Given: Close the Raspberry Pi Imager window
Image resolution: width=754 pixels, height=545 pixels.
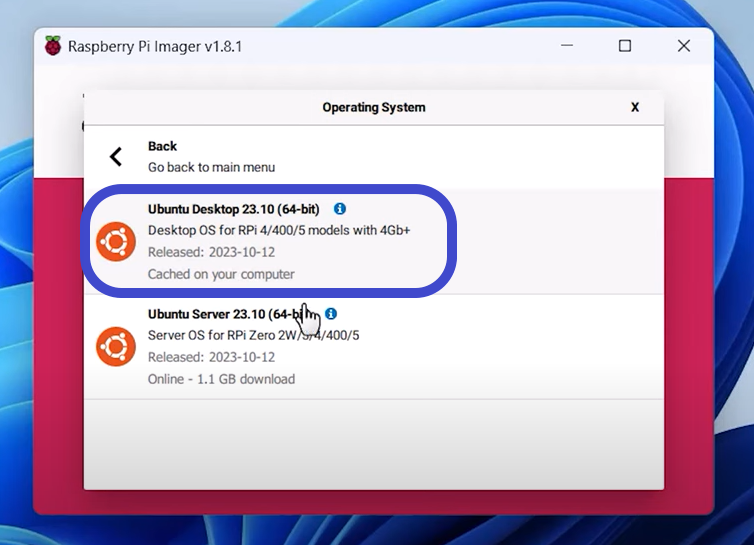Looking at the screenshot, I should point(684,46).
